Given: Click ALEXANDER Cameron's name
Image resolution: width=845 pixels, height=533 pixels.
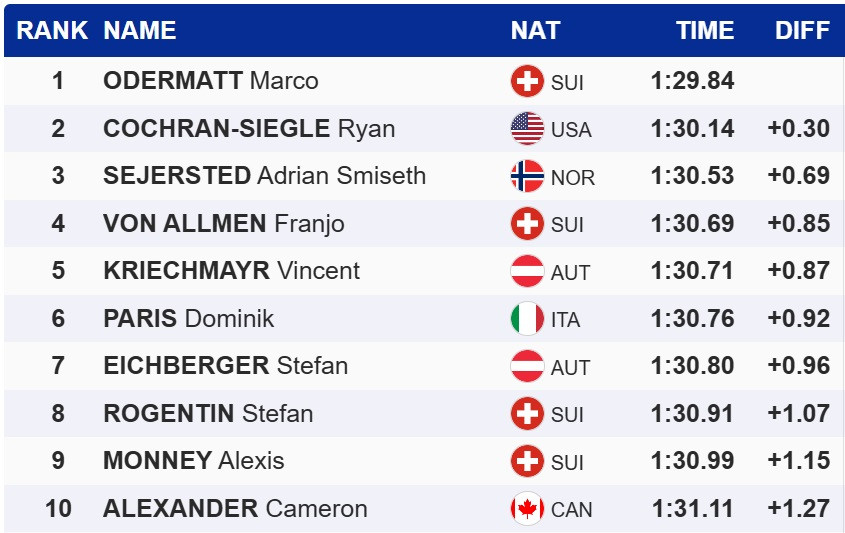Looking at the screenshot, I should tap(235, 509).
